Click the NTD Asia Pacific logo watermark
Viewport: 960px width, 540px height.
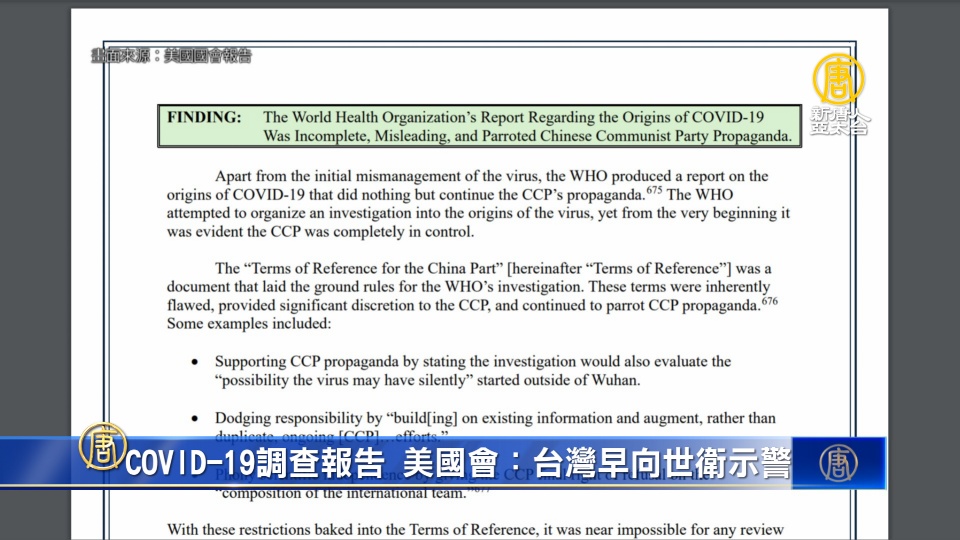pyautogui.click(x=838, y=93)
